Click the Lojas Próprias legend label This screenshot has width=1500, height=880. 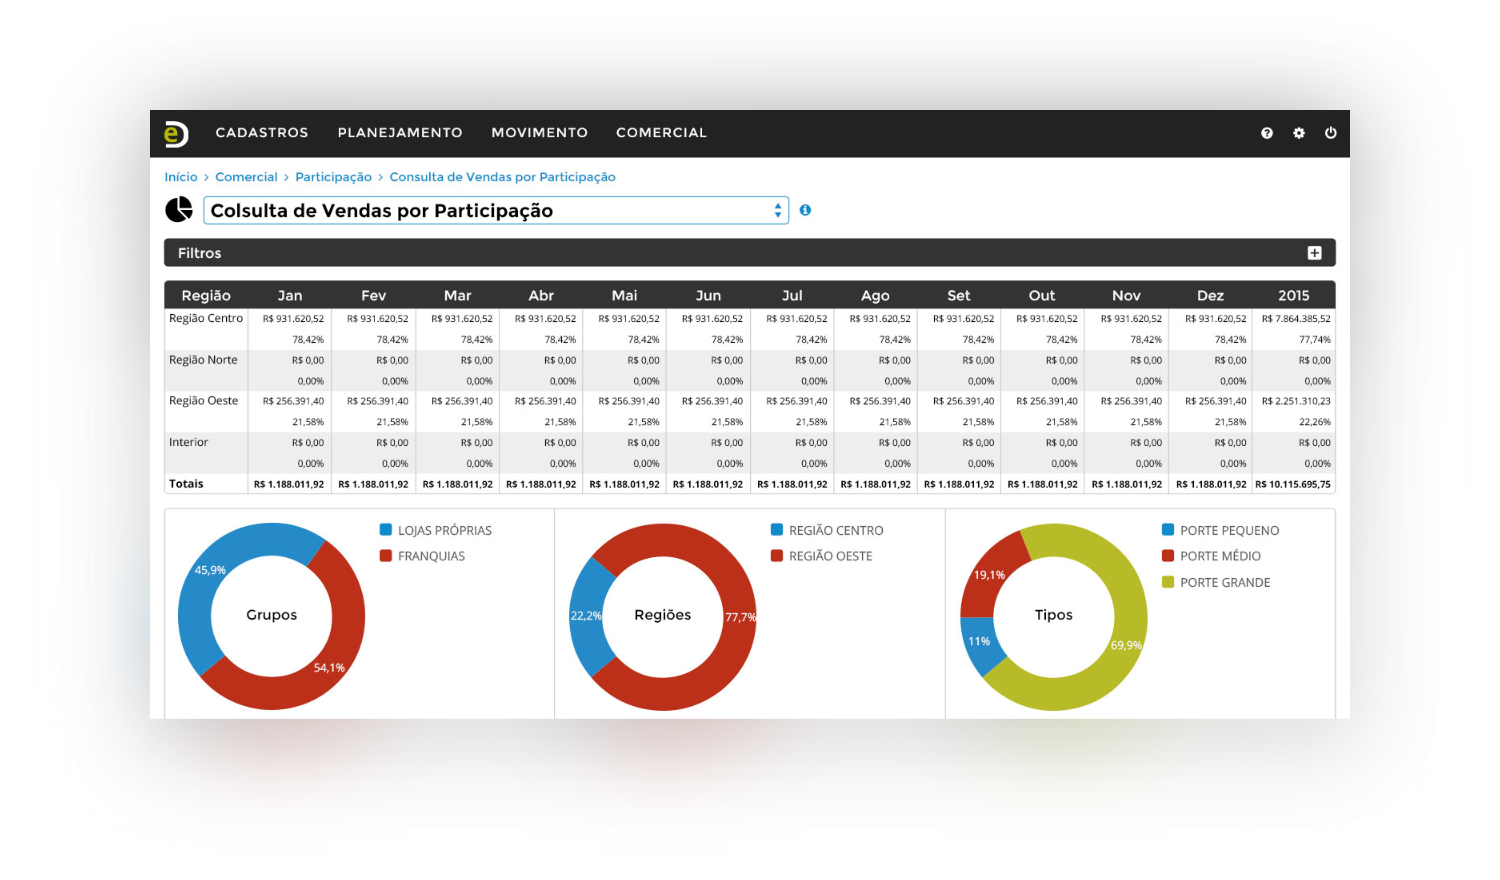(x=445, y=530)
